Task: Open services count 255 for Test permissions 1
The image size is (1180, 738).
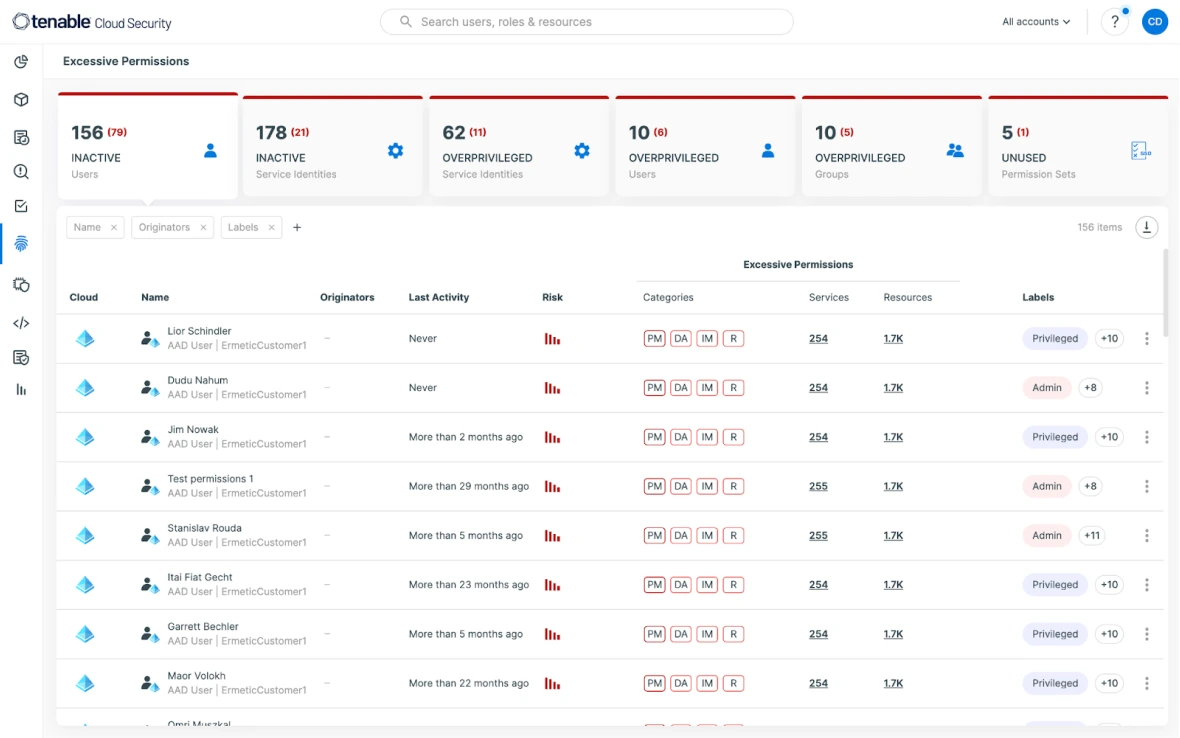Action: (818, 487)
